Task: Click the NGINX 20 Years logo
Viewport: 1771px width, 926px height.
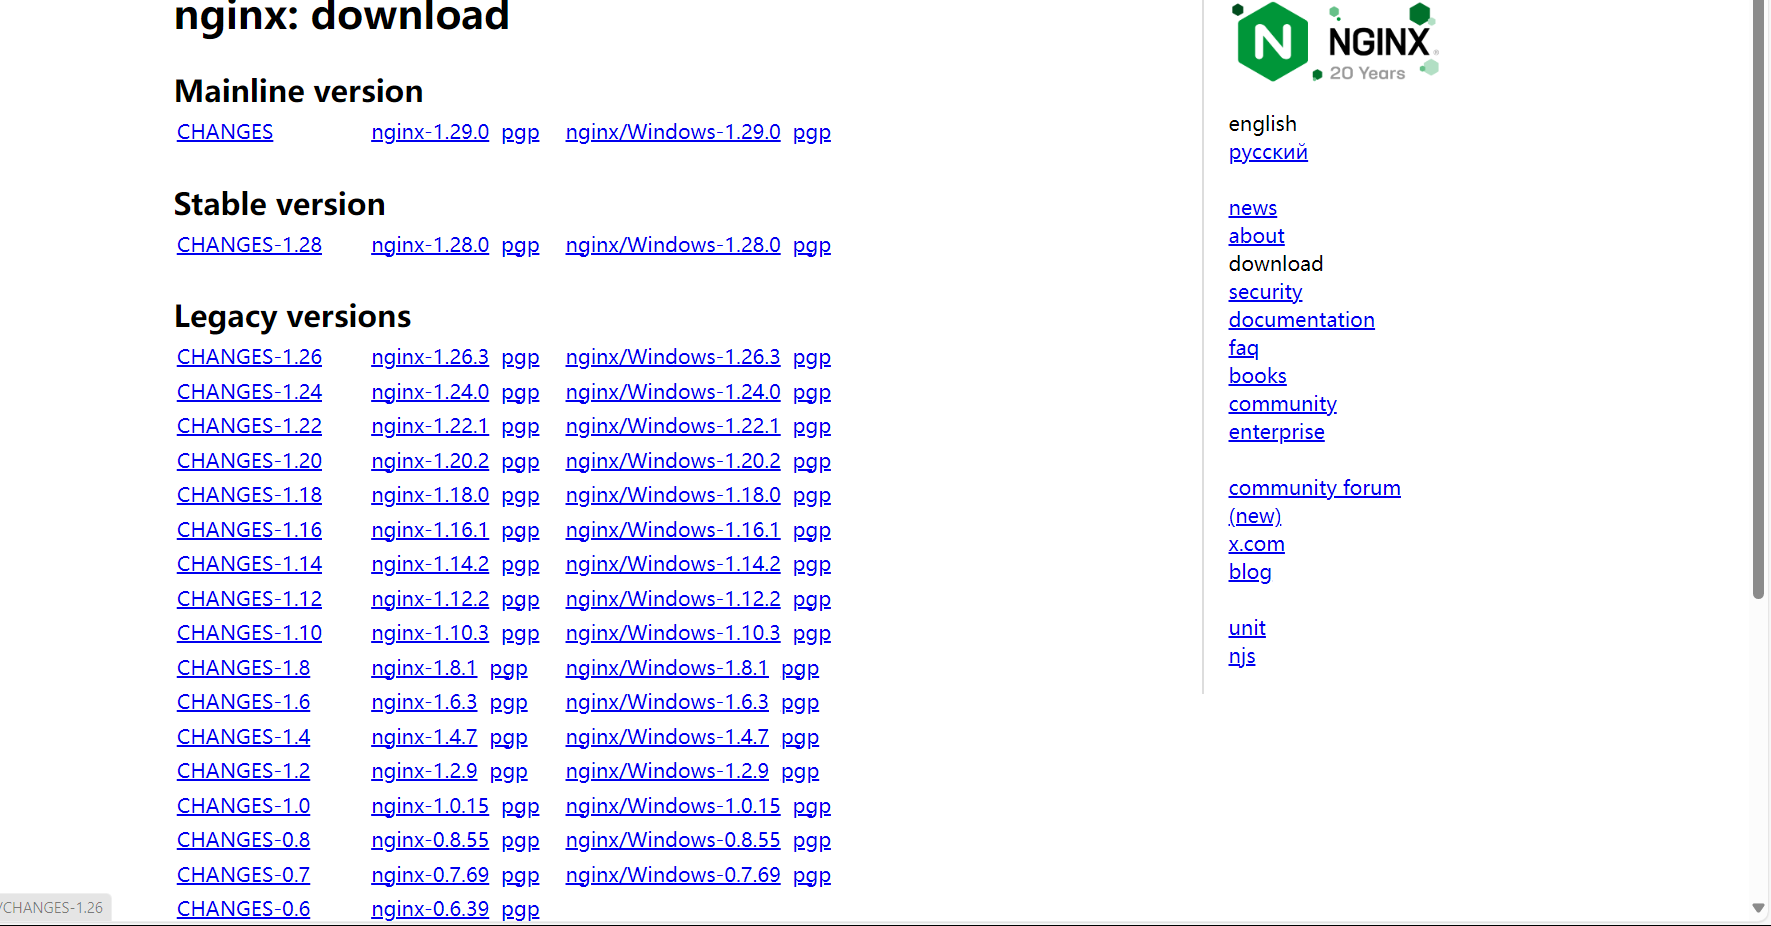Action: pyautogui.click(x=1335, y=42)
